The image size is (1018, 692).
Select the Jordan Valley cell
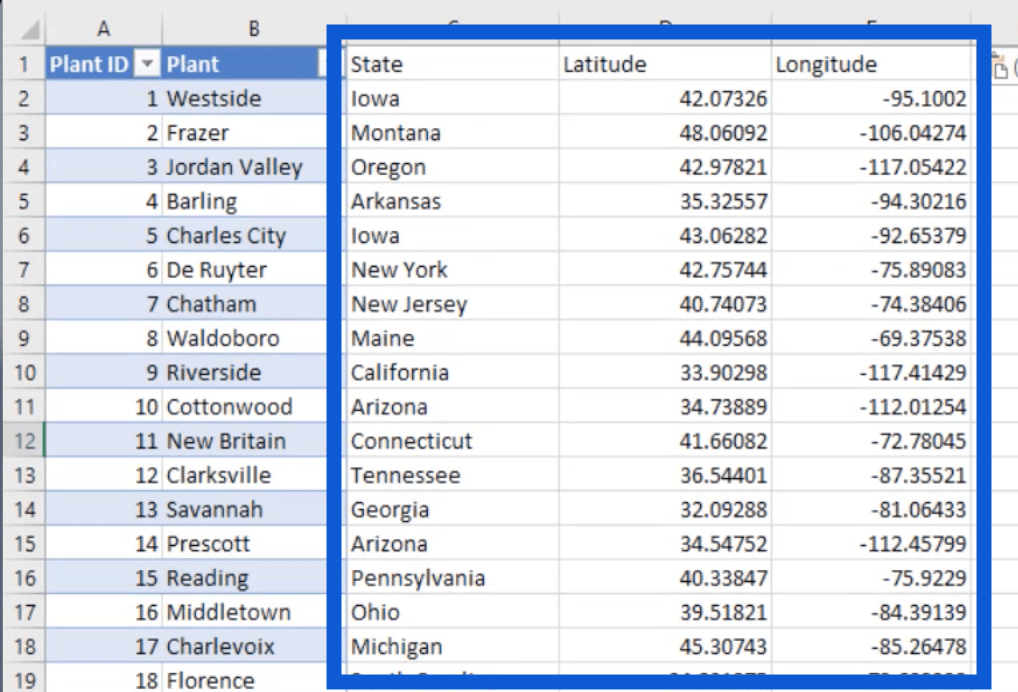click(x=245, y=167)
